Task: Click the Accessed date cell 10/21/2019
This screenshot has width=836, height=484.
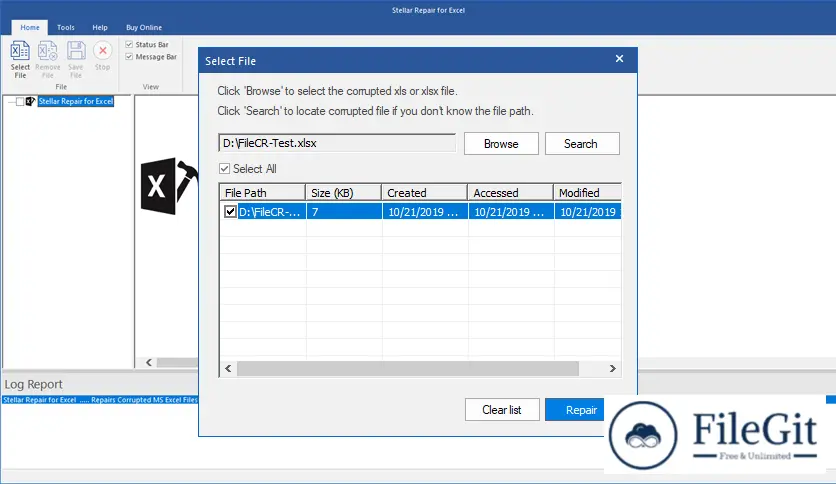Action: pos(511,212)
